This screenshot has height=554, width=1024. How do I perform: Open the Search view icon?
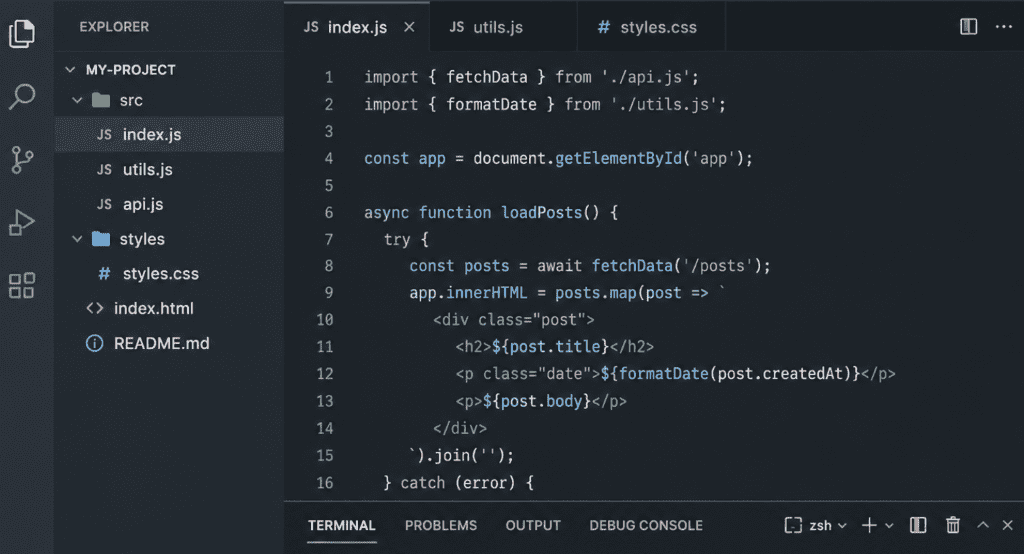[x=22, y=97]
